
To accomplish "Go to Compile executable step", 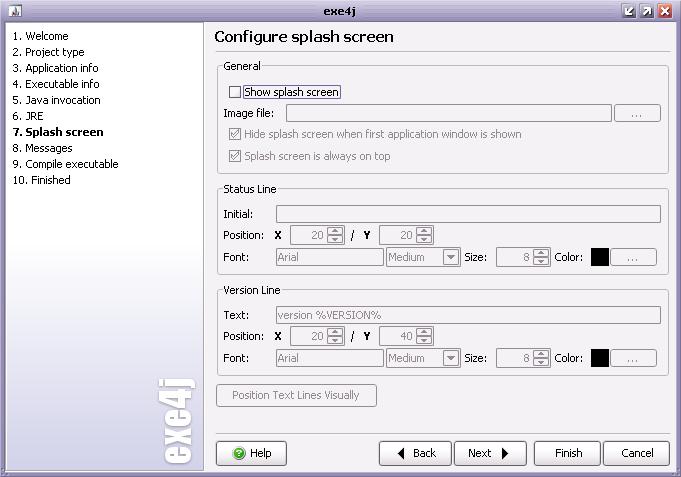I will (71, 164).
